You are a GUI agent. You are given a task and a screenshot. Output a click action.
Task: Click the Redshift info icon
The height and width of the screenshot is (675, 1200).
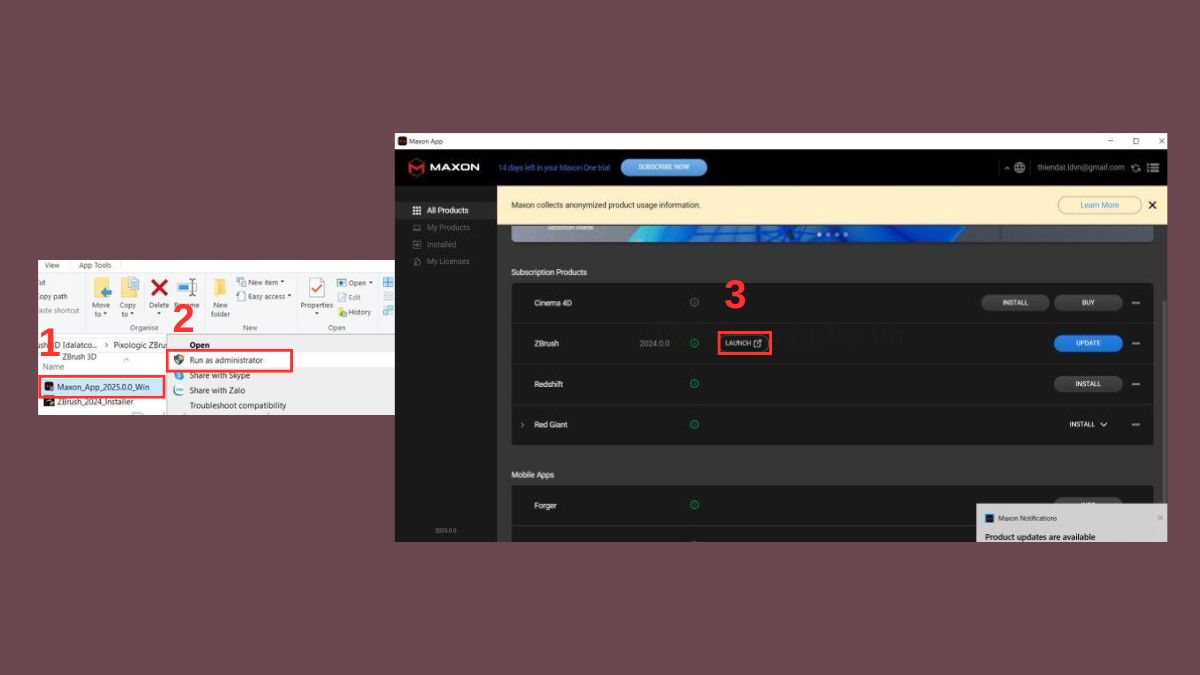[x=694, y=383]
